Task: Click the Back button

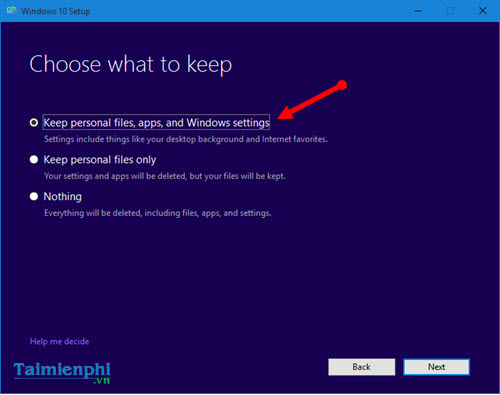Action: pyautogui.click(x=362, y=367)
